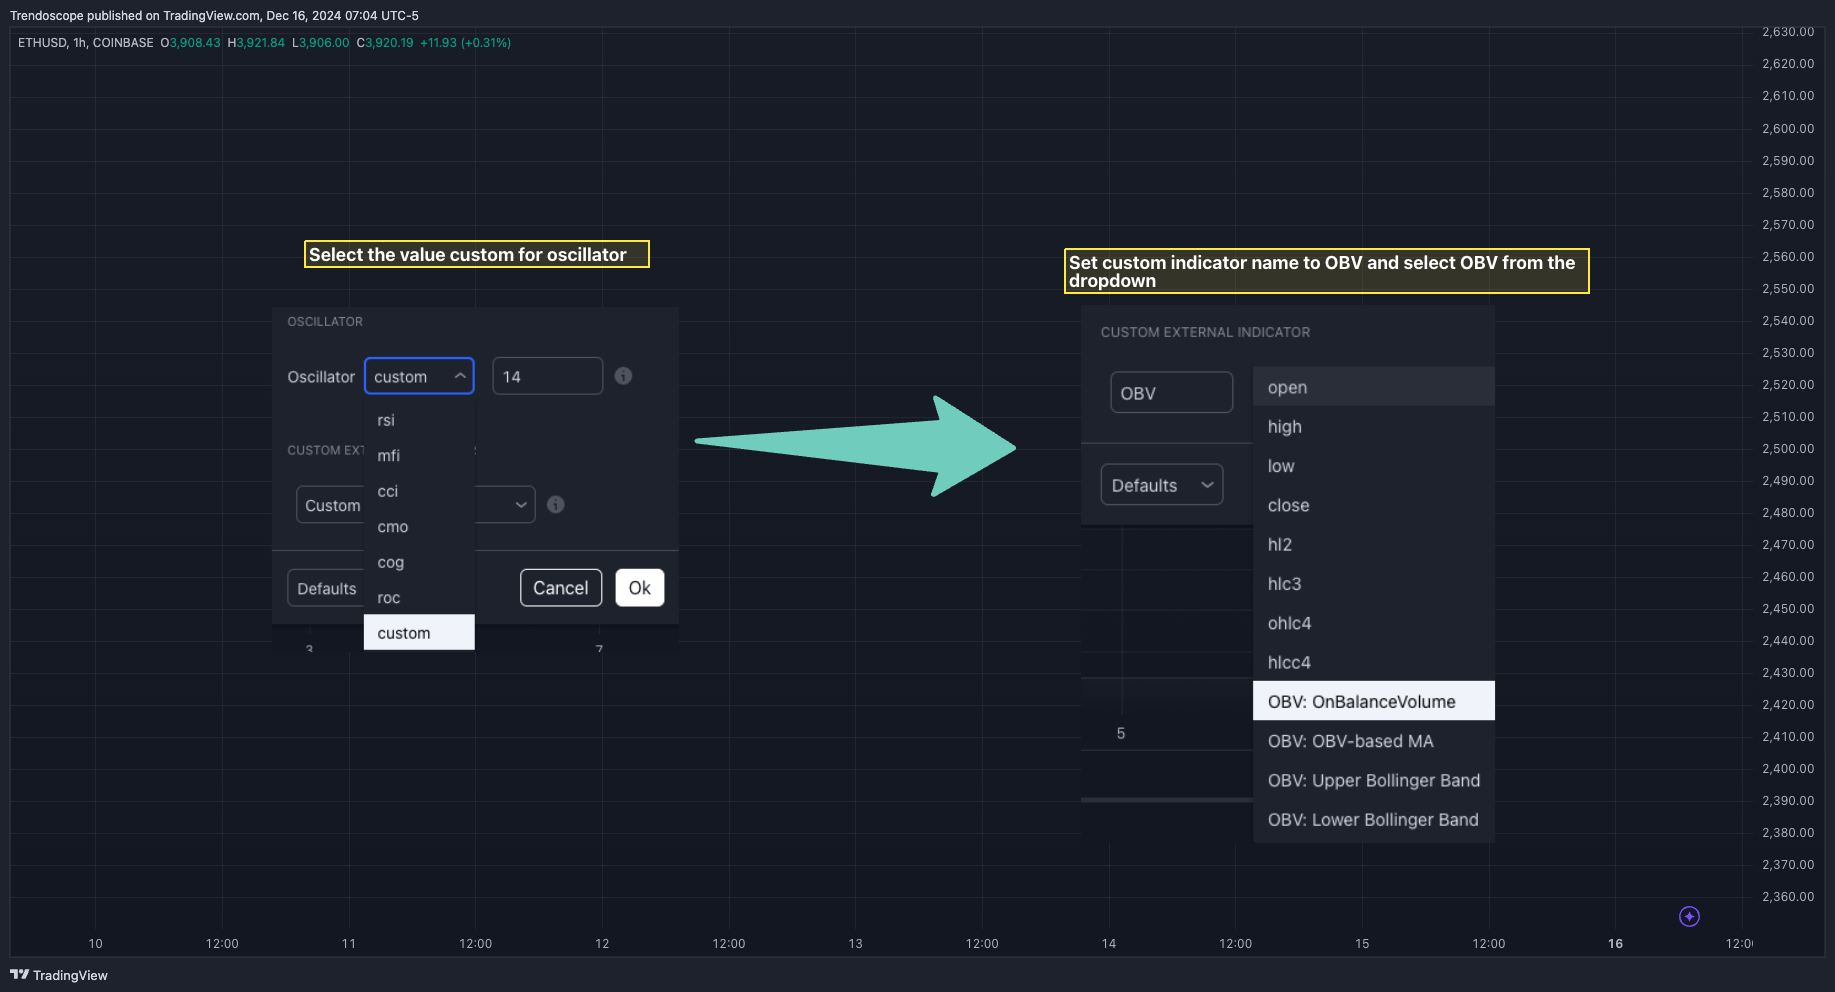
Task: Open the Defaults dropdown in left dialog
Action: point(326,588)
